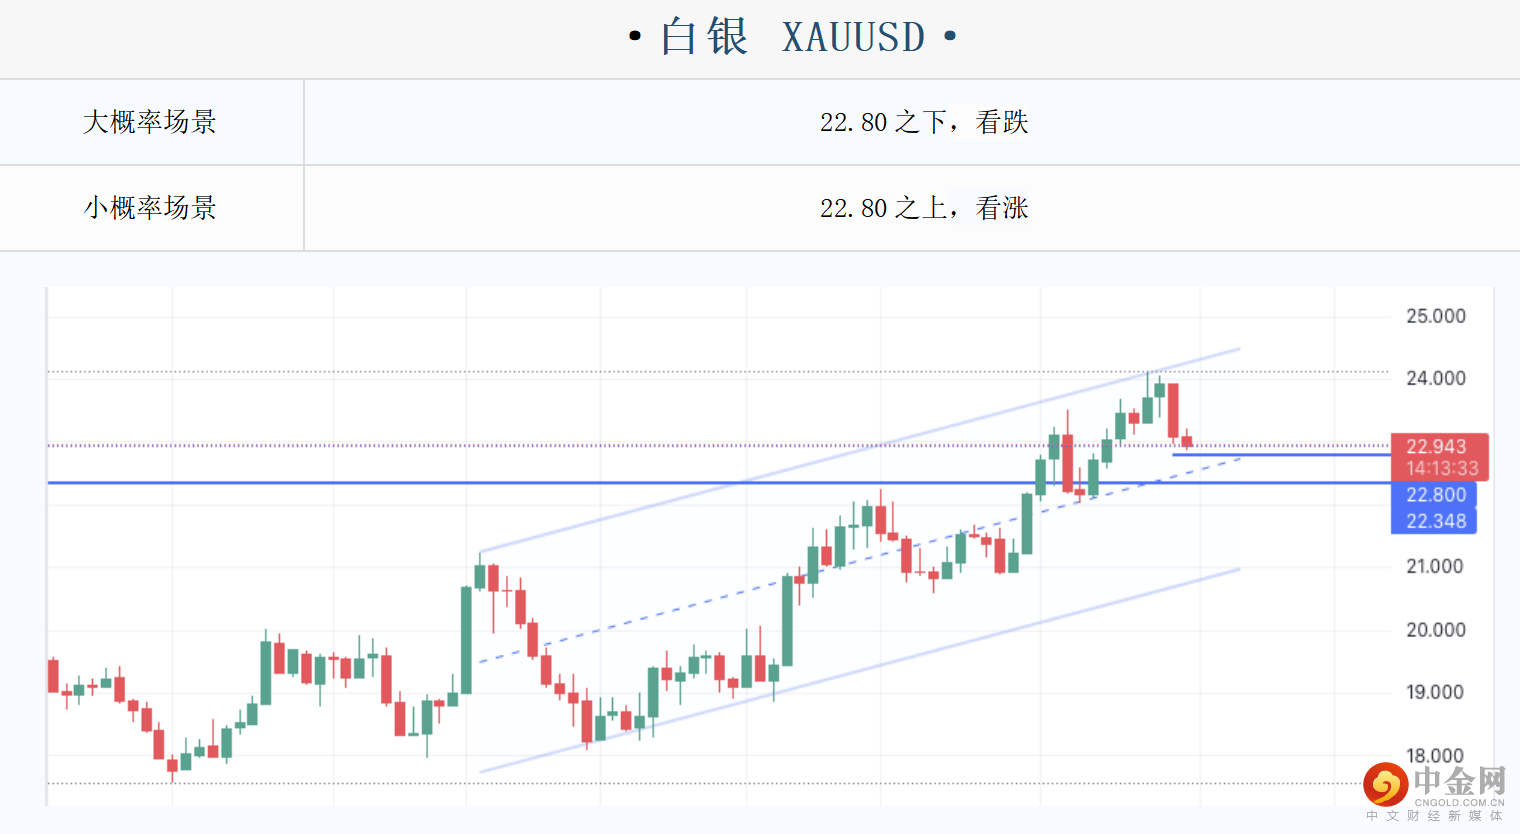Click the 24.000 price axis label
This screenshot has height=834, width=1520.
click(1435, 378)
